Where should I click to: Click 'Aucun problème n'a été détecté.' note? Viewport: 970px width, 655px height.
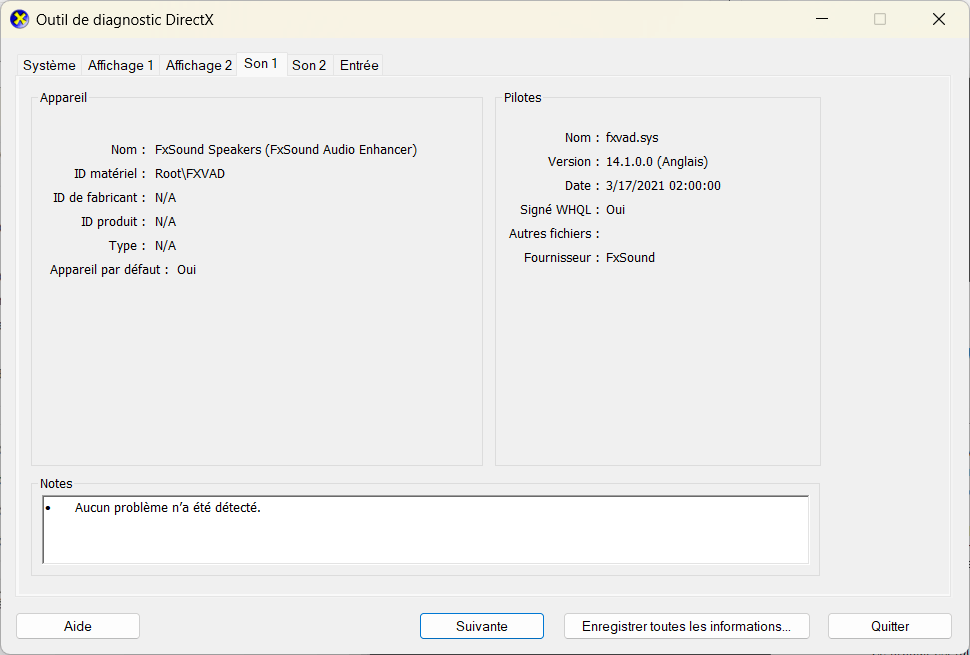pos(168,508)
